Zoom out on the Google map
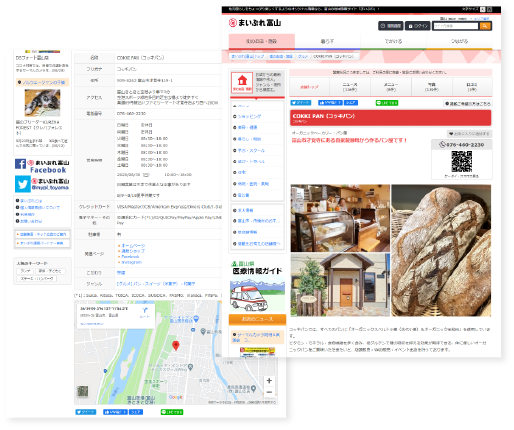 269,392
